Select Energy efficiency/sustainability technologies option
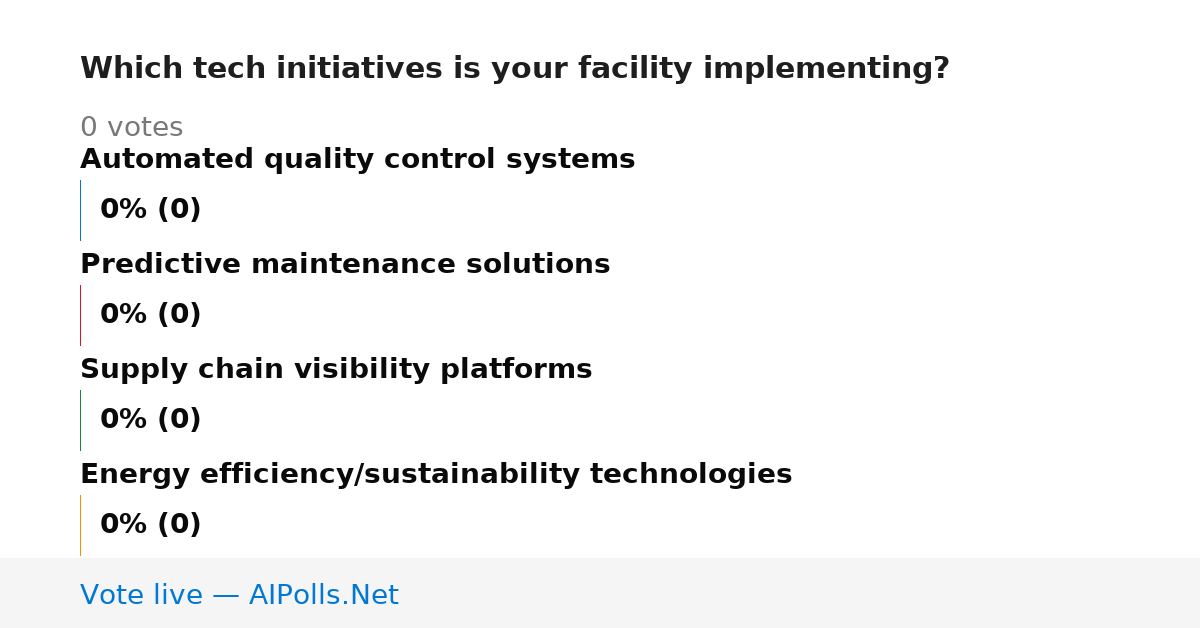This screenshot has height=628, width=1200. pyautogui.click(x=436, y=475)
